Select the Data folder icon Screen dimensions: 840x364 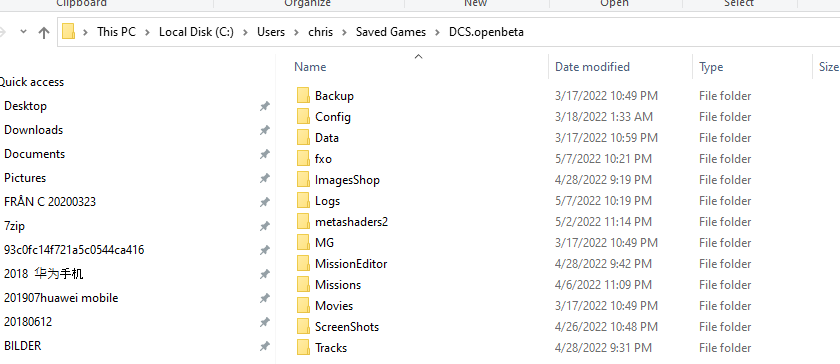pos(303,137)
